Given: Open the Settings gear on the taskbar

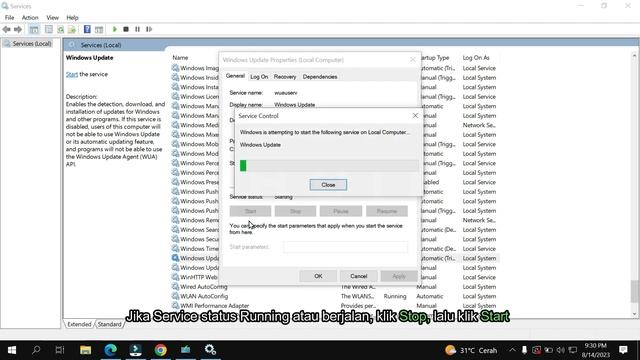Looking at the screenshot, I should pyautogui.click(x=210, y=350).
